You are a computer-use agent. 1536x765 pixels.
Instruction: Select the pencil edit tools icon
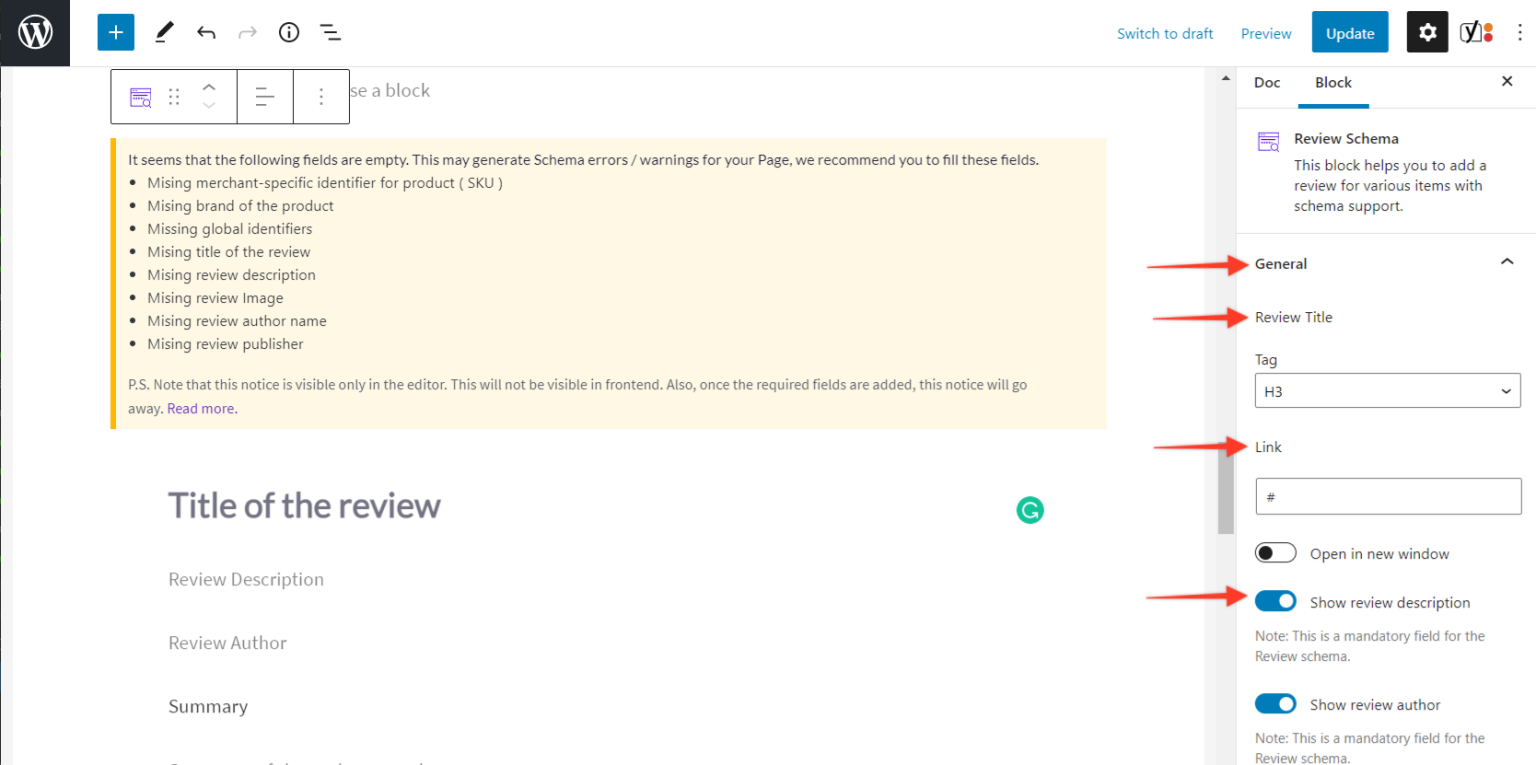point(164,33)
